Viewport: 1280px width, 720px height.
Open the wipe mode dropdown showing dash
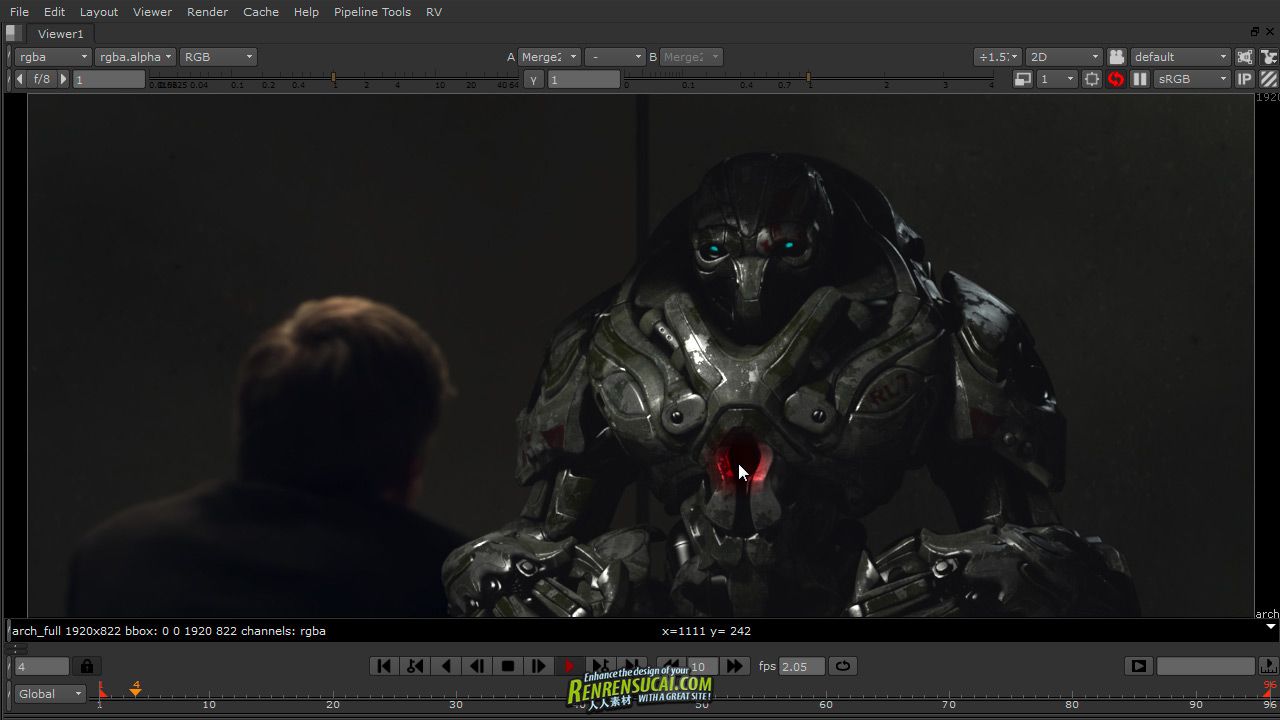pos(614,57)
